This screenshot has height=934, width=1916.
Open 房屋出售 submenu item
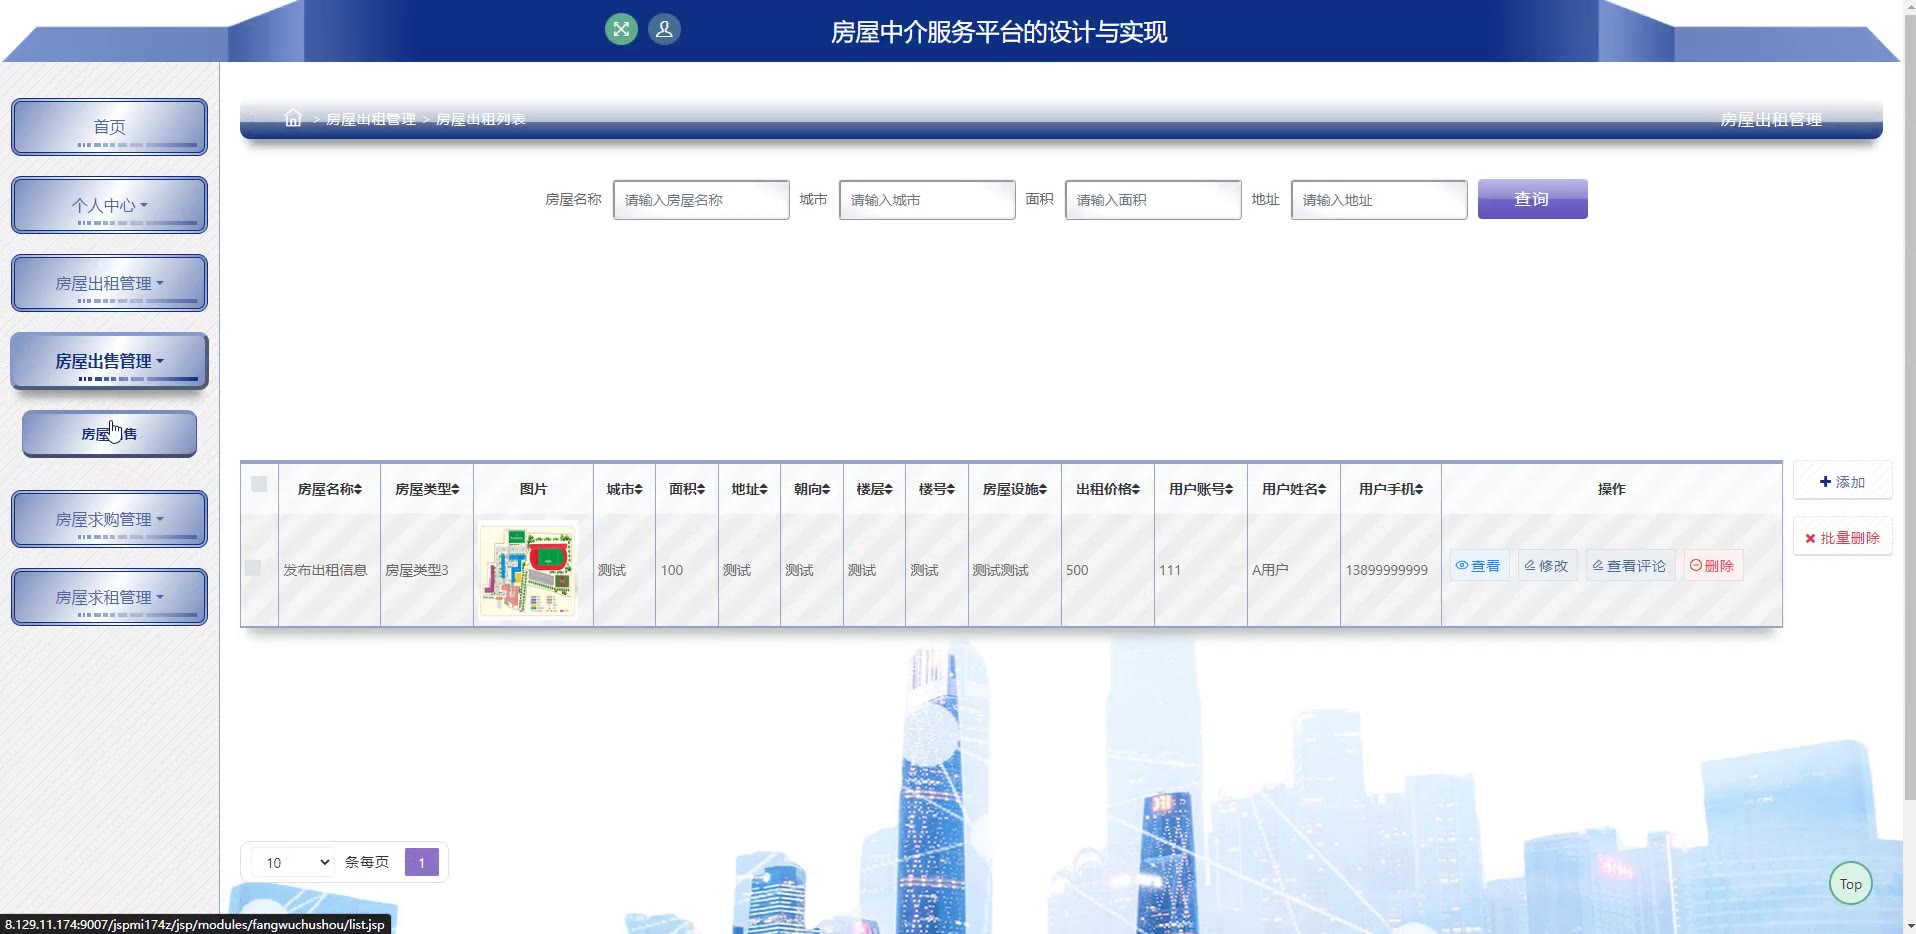(x=109, y=434)
